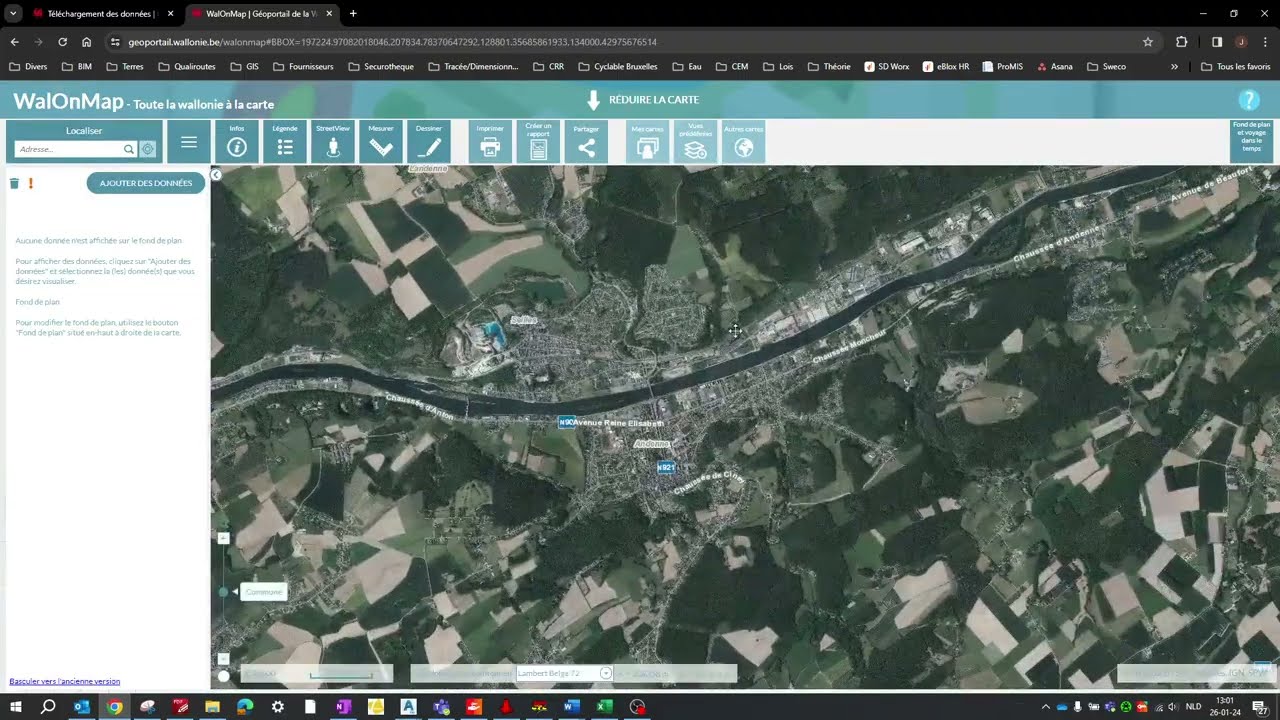
Task: Click the Commune zoom slider handle
Action: click(224, 592)
